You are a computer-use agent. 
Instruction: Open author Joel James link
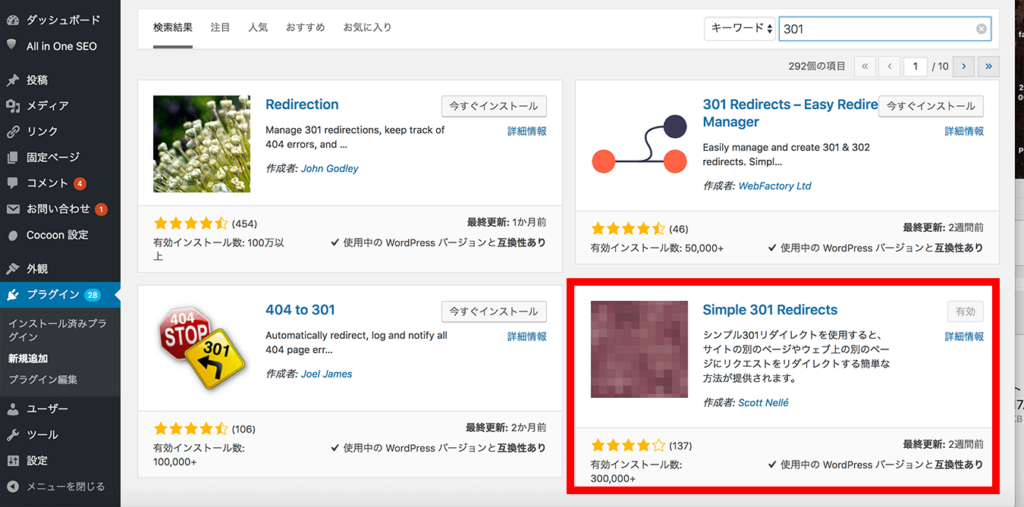tap(327, 374)
